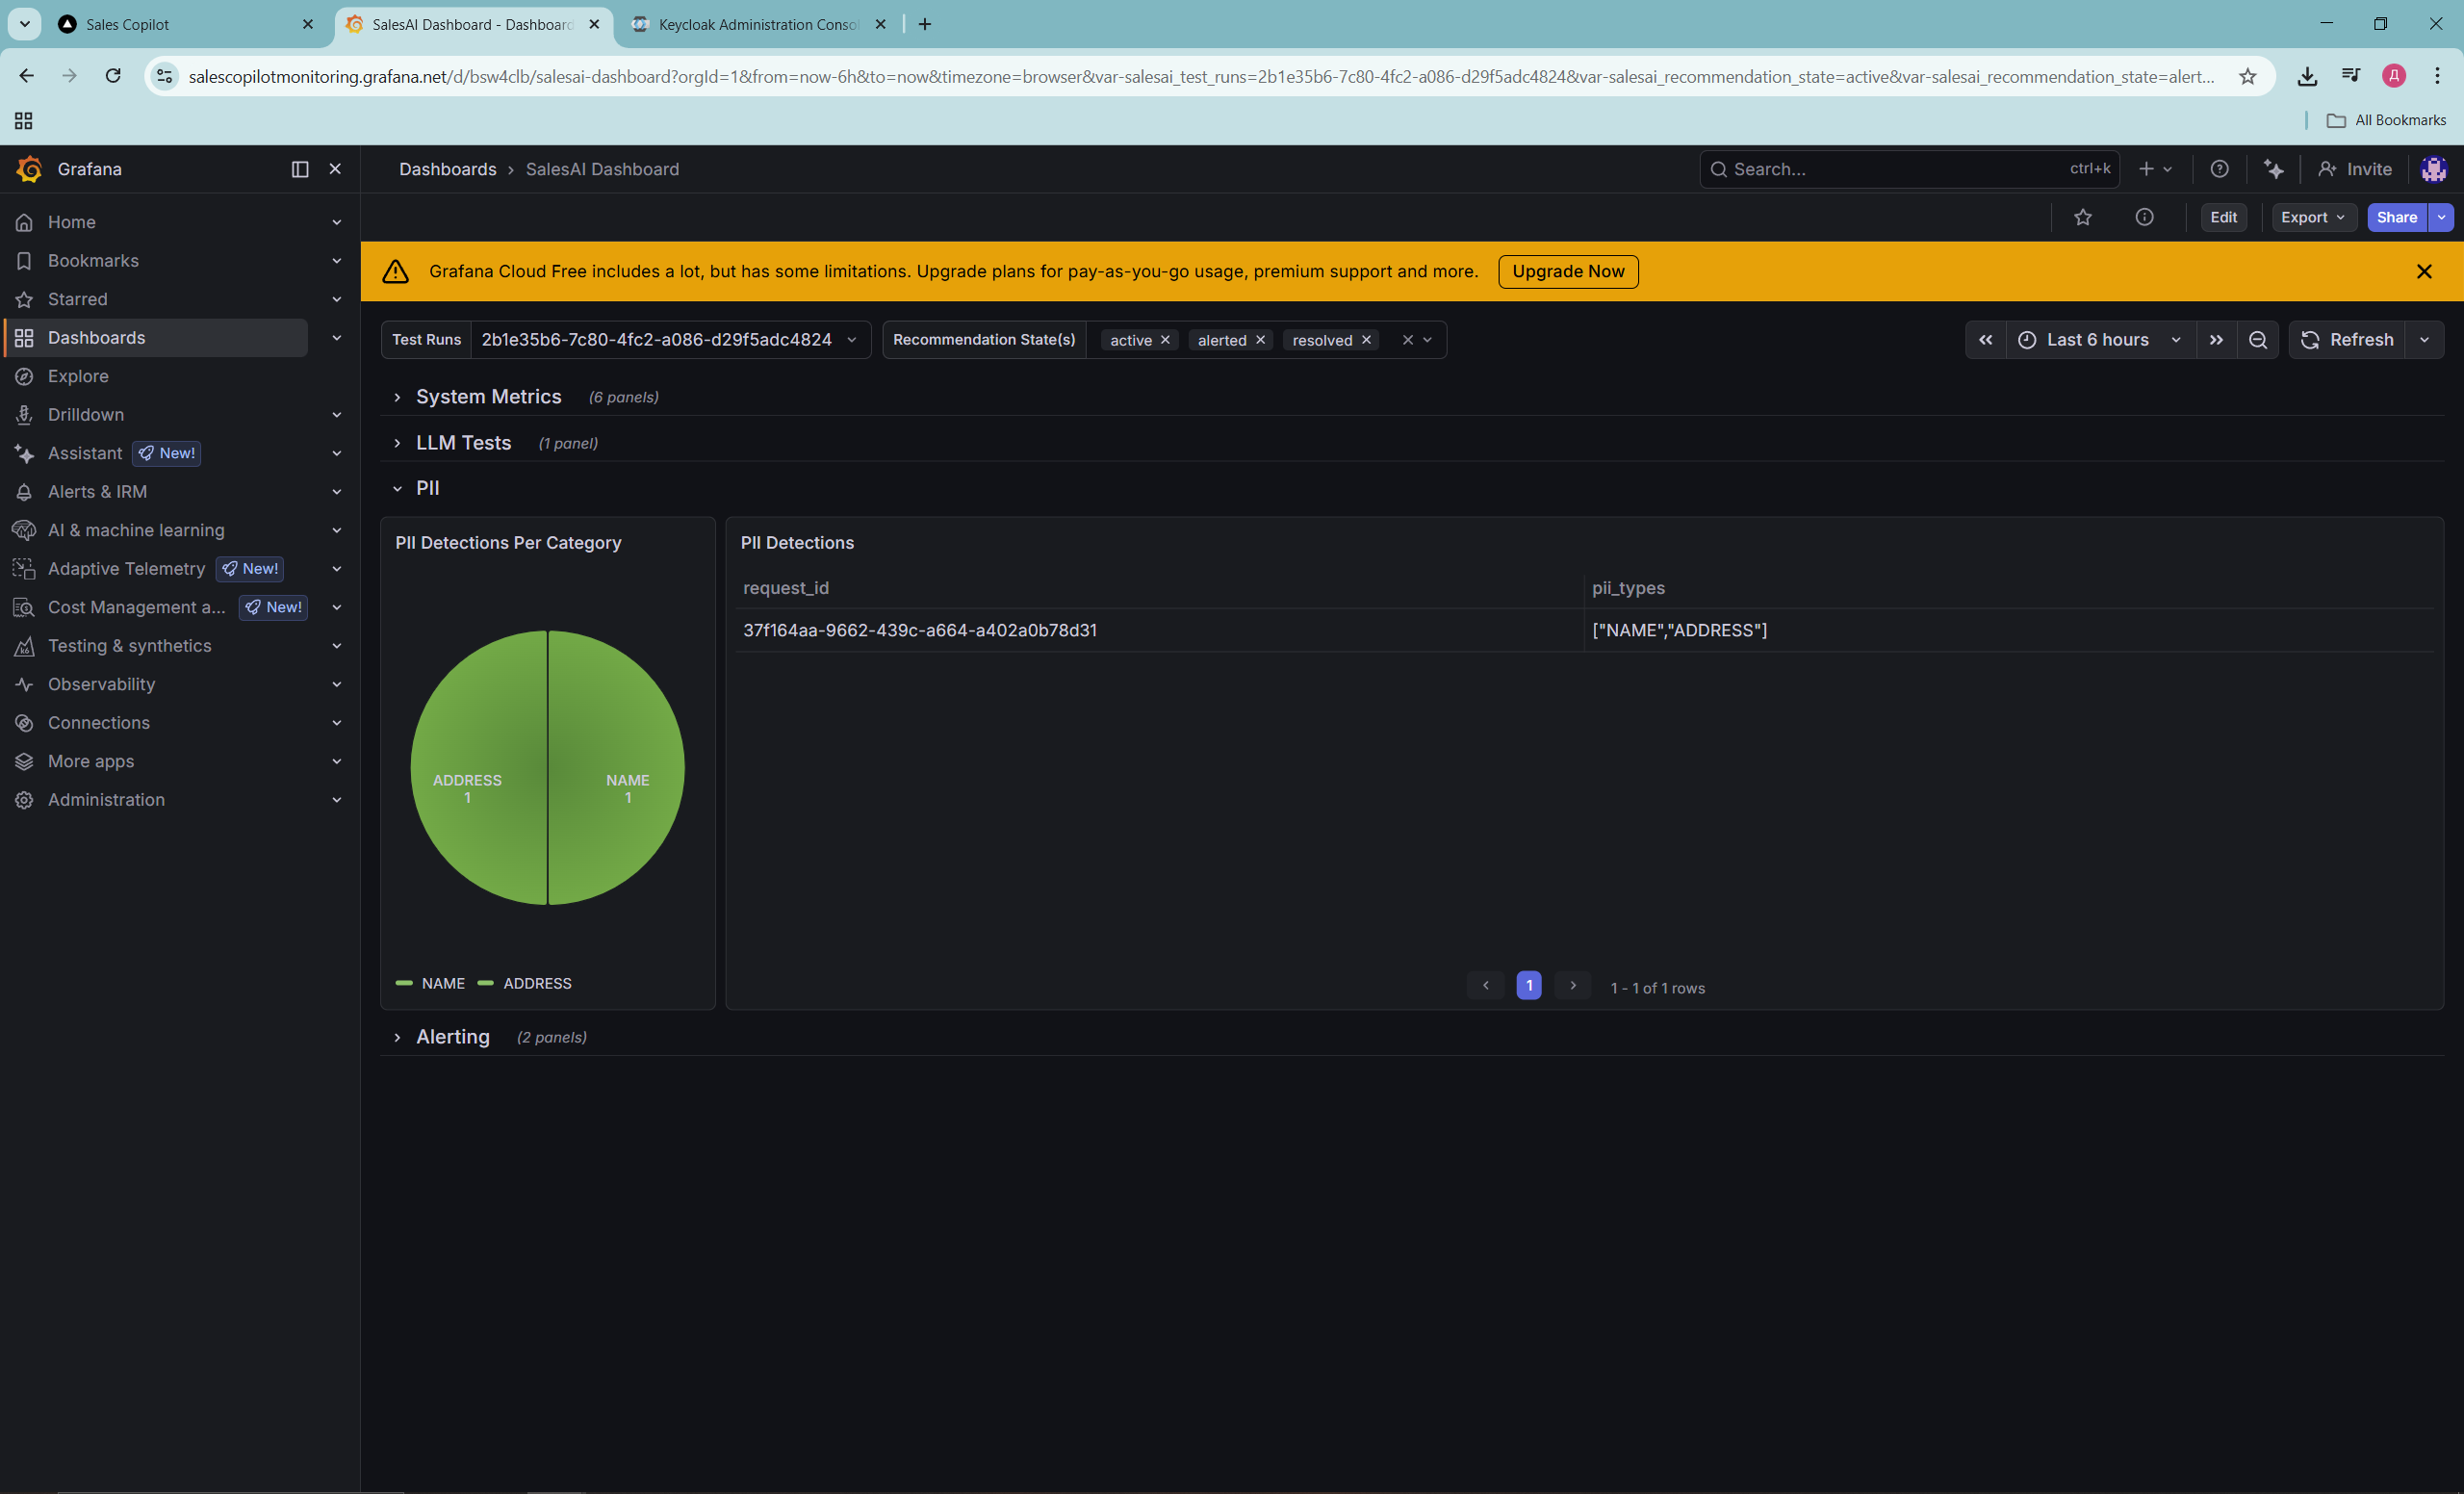Zoom out time range magnifier icon
Viewport: 2464px width, 1494px height.
click(x=2258, y=340)
